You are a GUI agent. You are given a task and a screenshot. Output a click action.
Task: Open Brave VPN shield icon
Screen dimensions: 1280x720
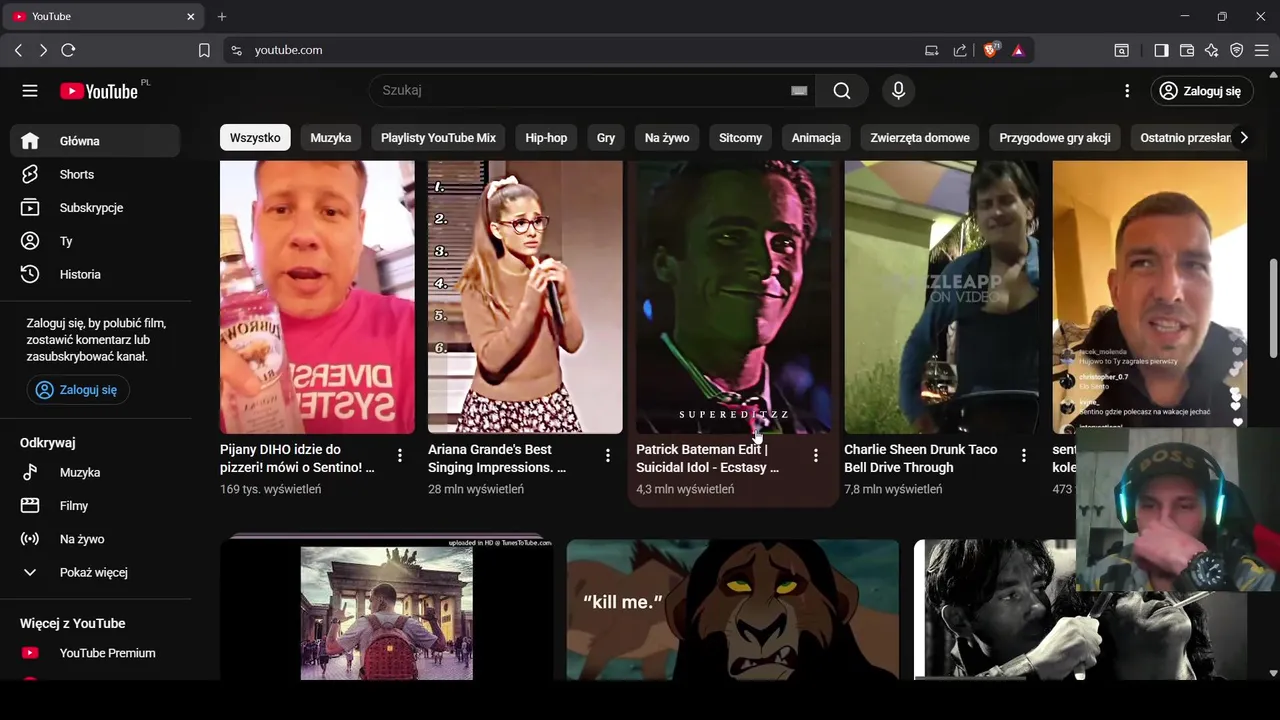click(1237, 50)
